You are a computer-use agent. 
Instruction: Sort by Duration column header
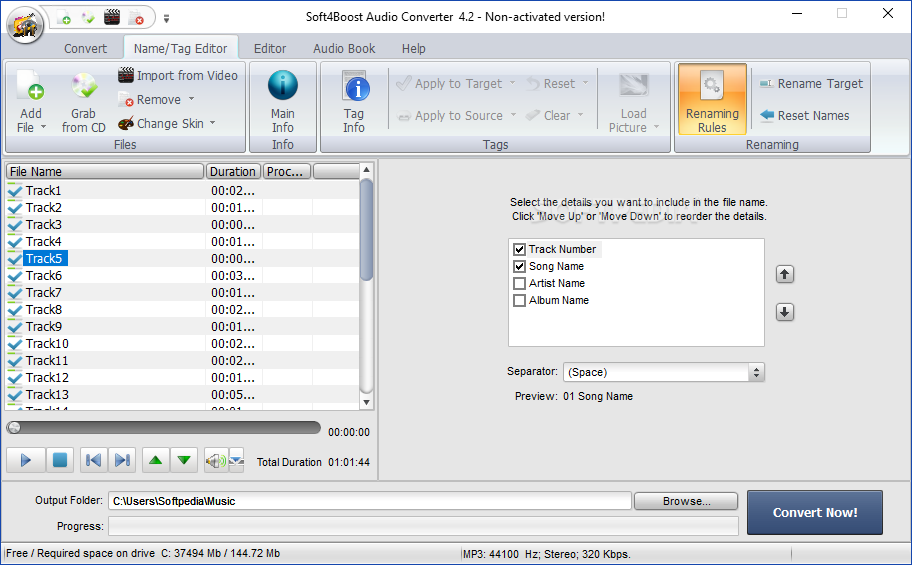tap(233, 172)
